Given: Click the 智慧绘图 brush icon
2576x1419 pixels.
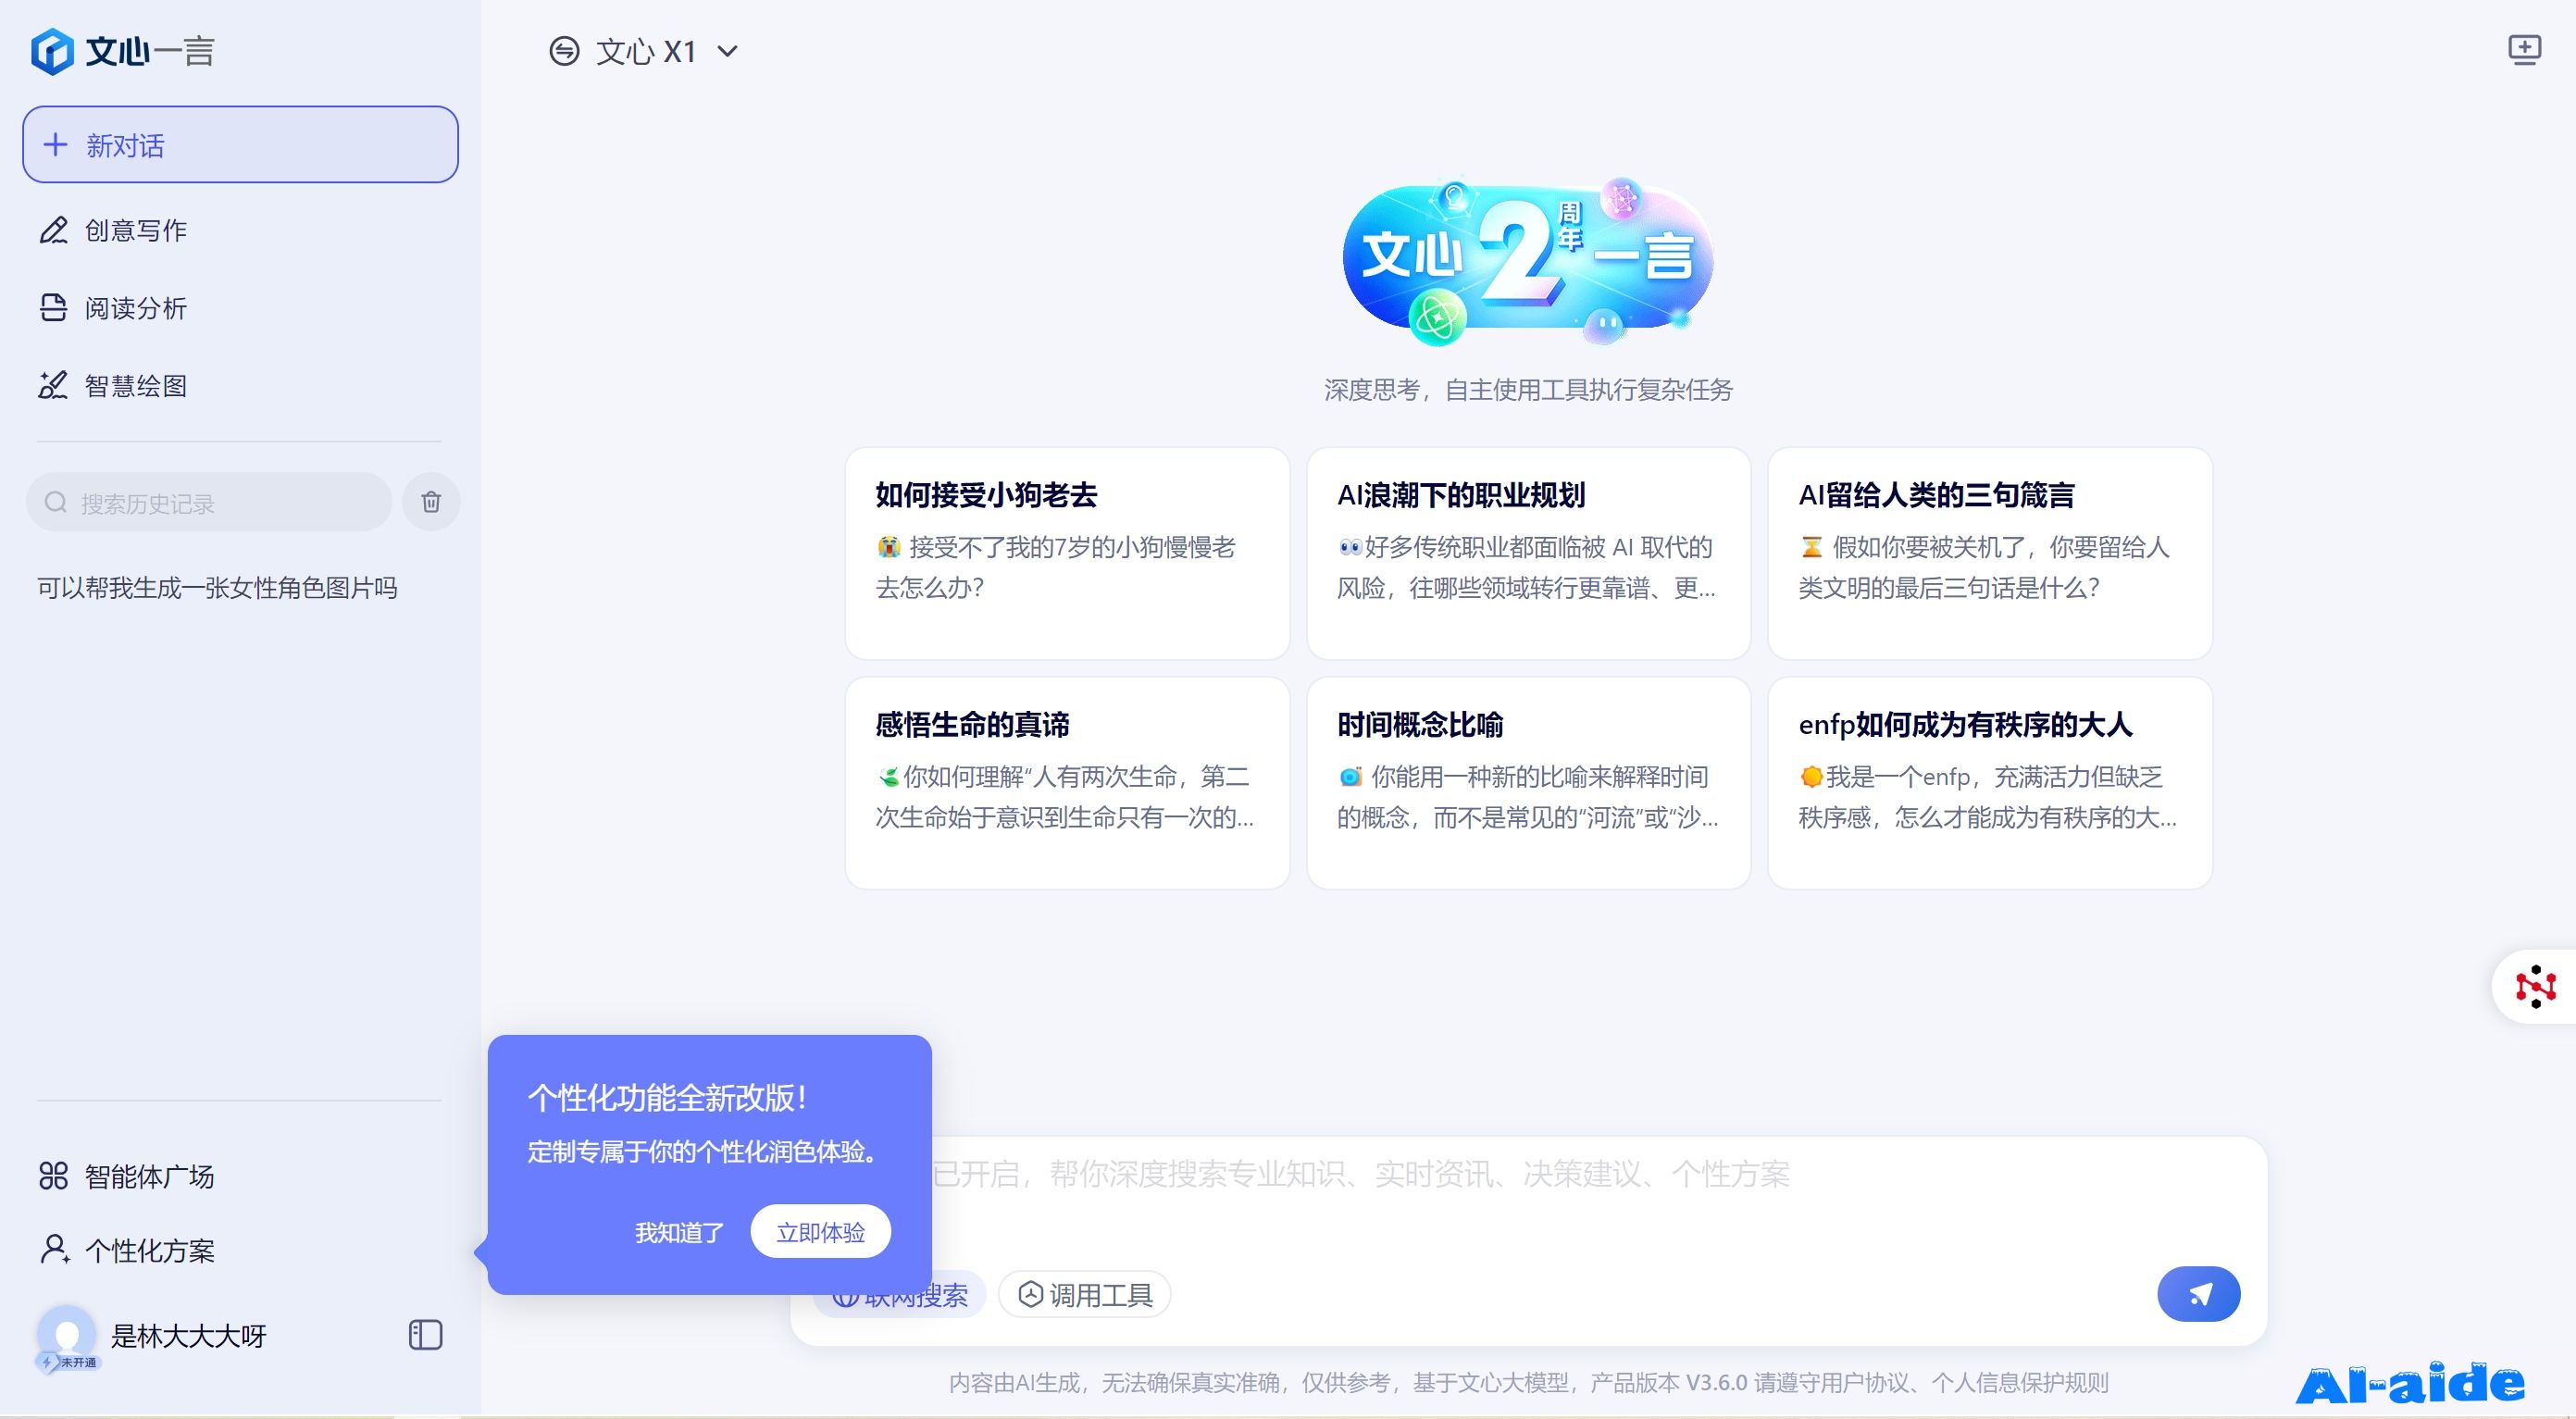Looking at the screenshot, I should click(x=54, y=386).
